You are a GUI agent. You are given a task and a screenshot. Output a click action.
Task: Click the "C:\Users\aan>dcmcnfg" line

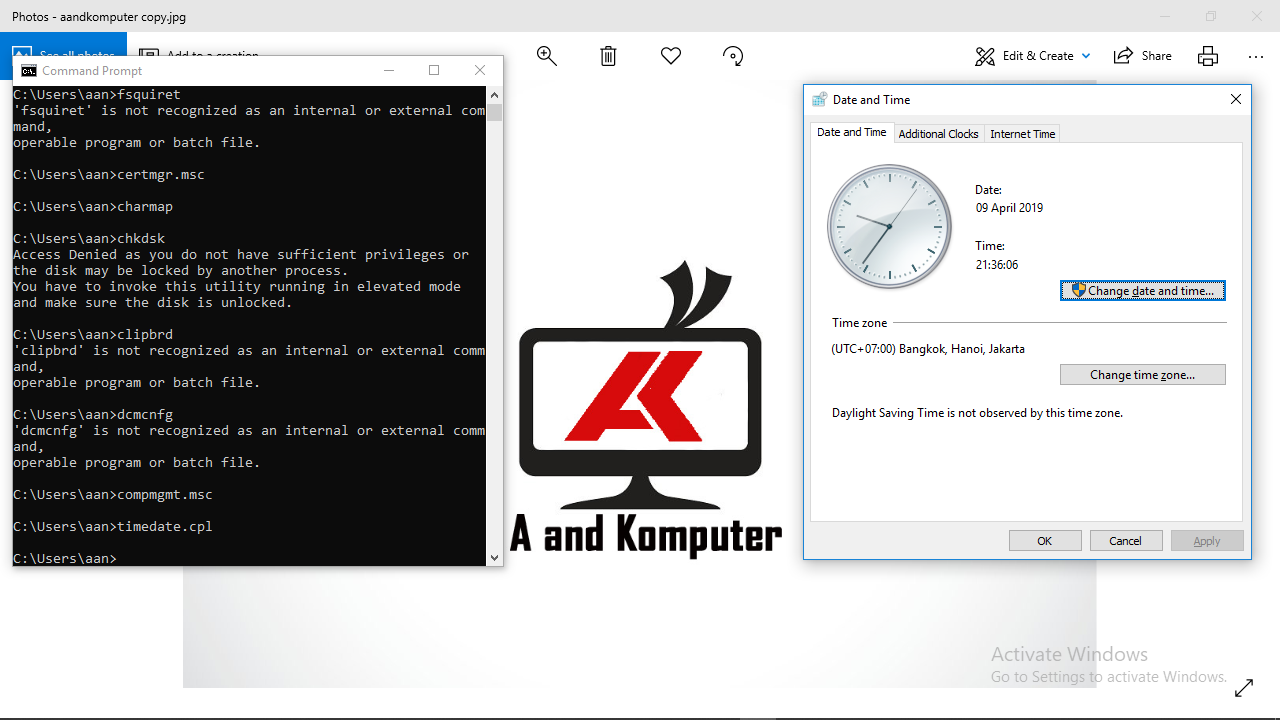[x=93, y=414]
